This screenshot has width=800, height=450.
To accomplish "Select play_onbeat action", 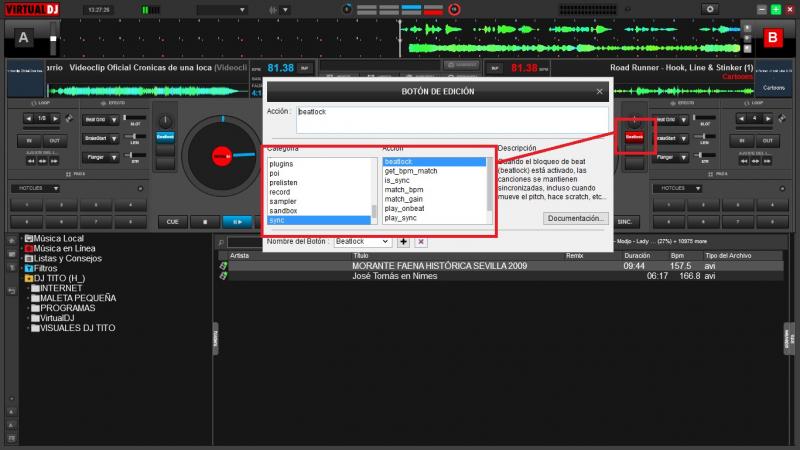I will point(405,208).
